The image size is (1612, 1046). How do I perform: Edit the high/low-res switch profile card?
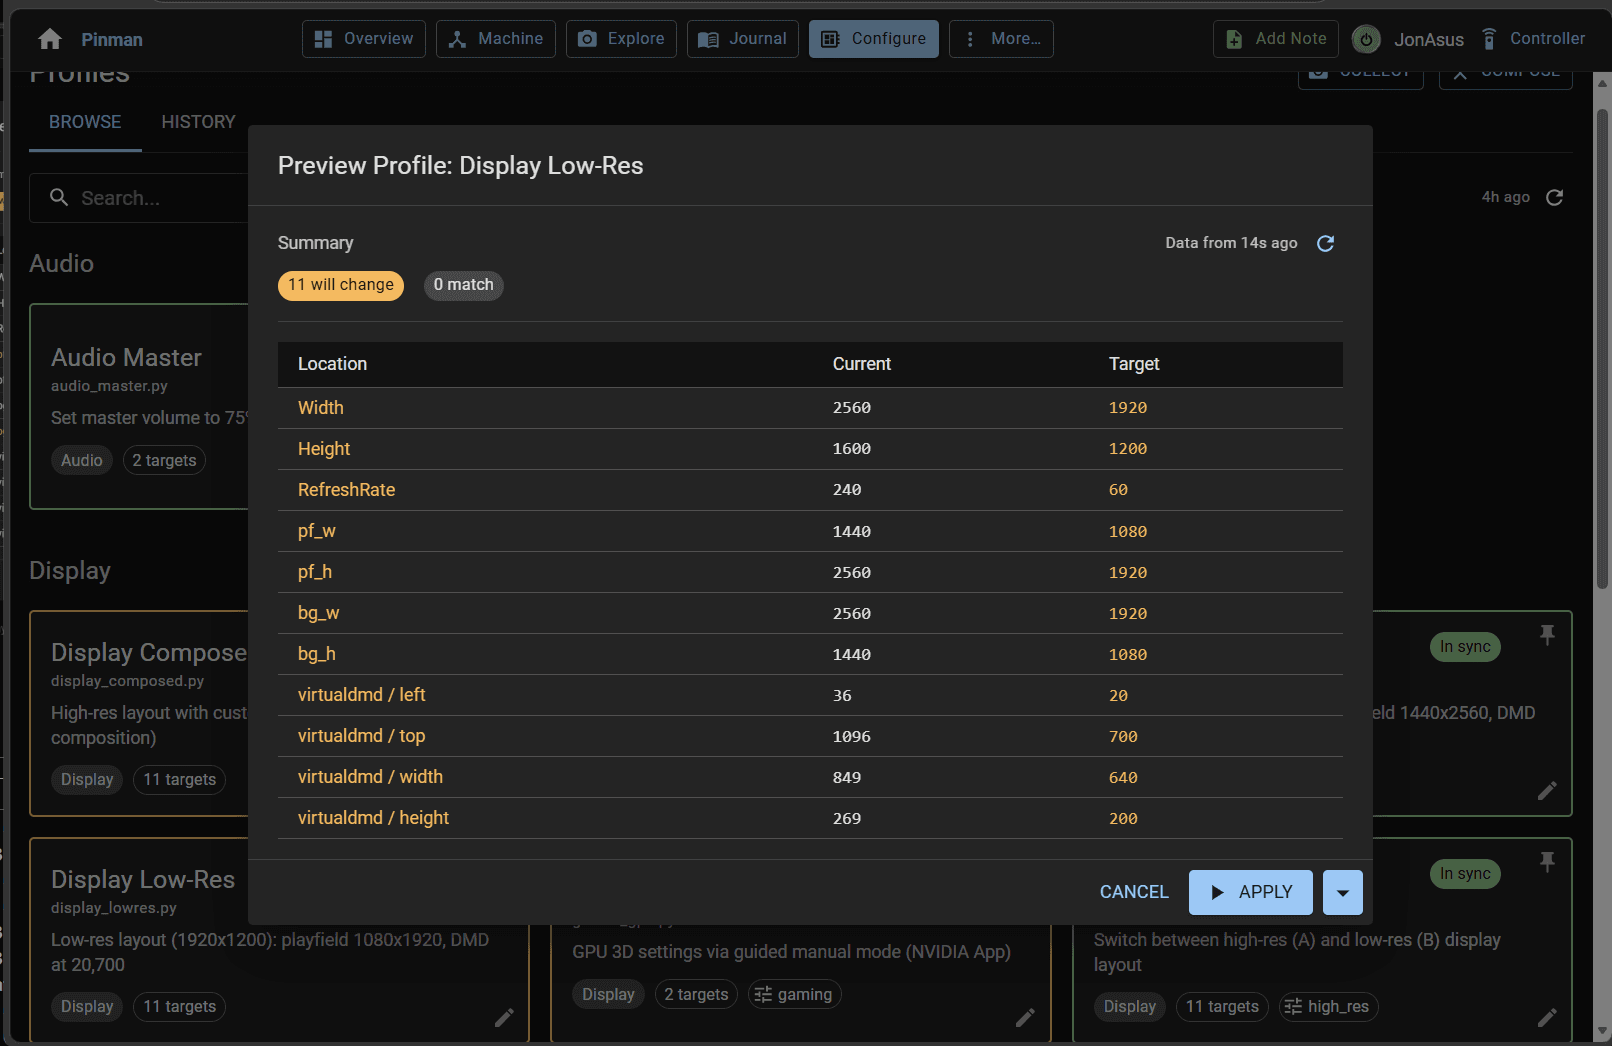coord(1547,1017)
